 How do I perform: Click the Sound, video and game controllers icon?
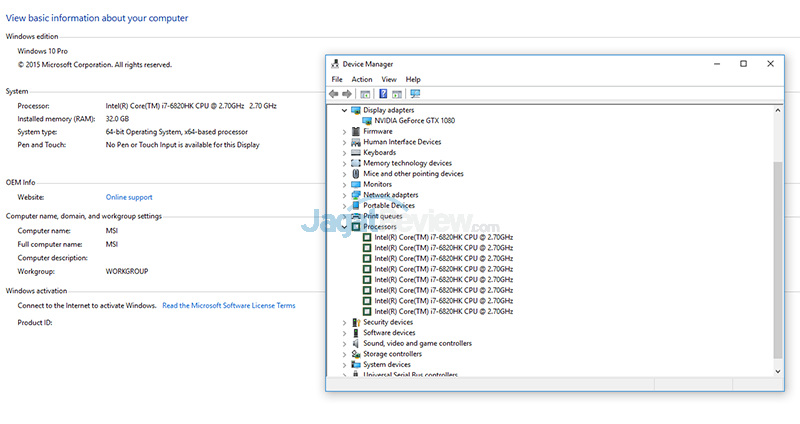click(x=356, y=343)
